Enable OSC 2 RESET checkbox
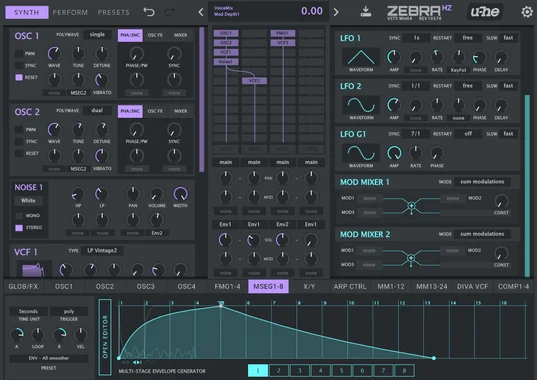 point(19,153)
